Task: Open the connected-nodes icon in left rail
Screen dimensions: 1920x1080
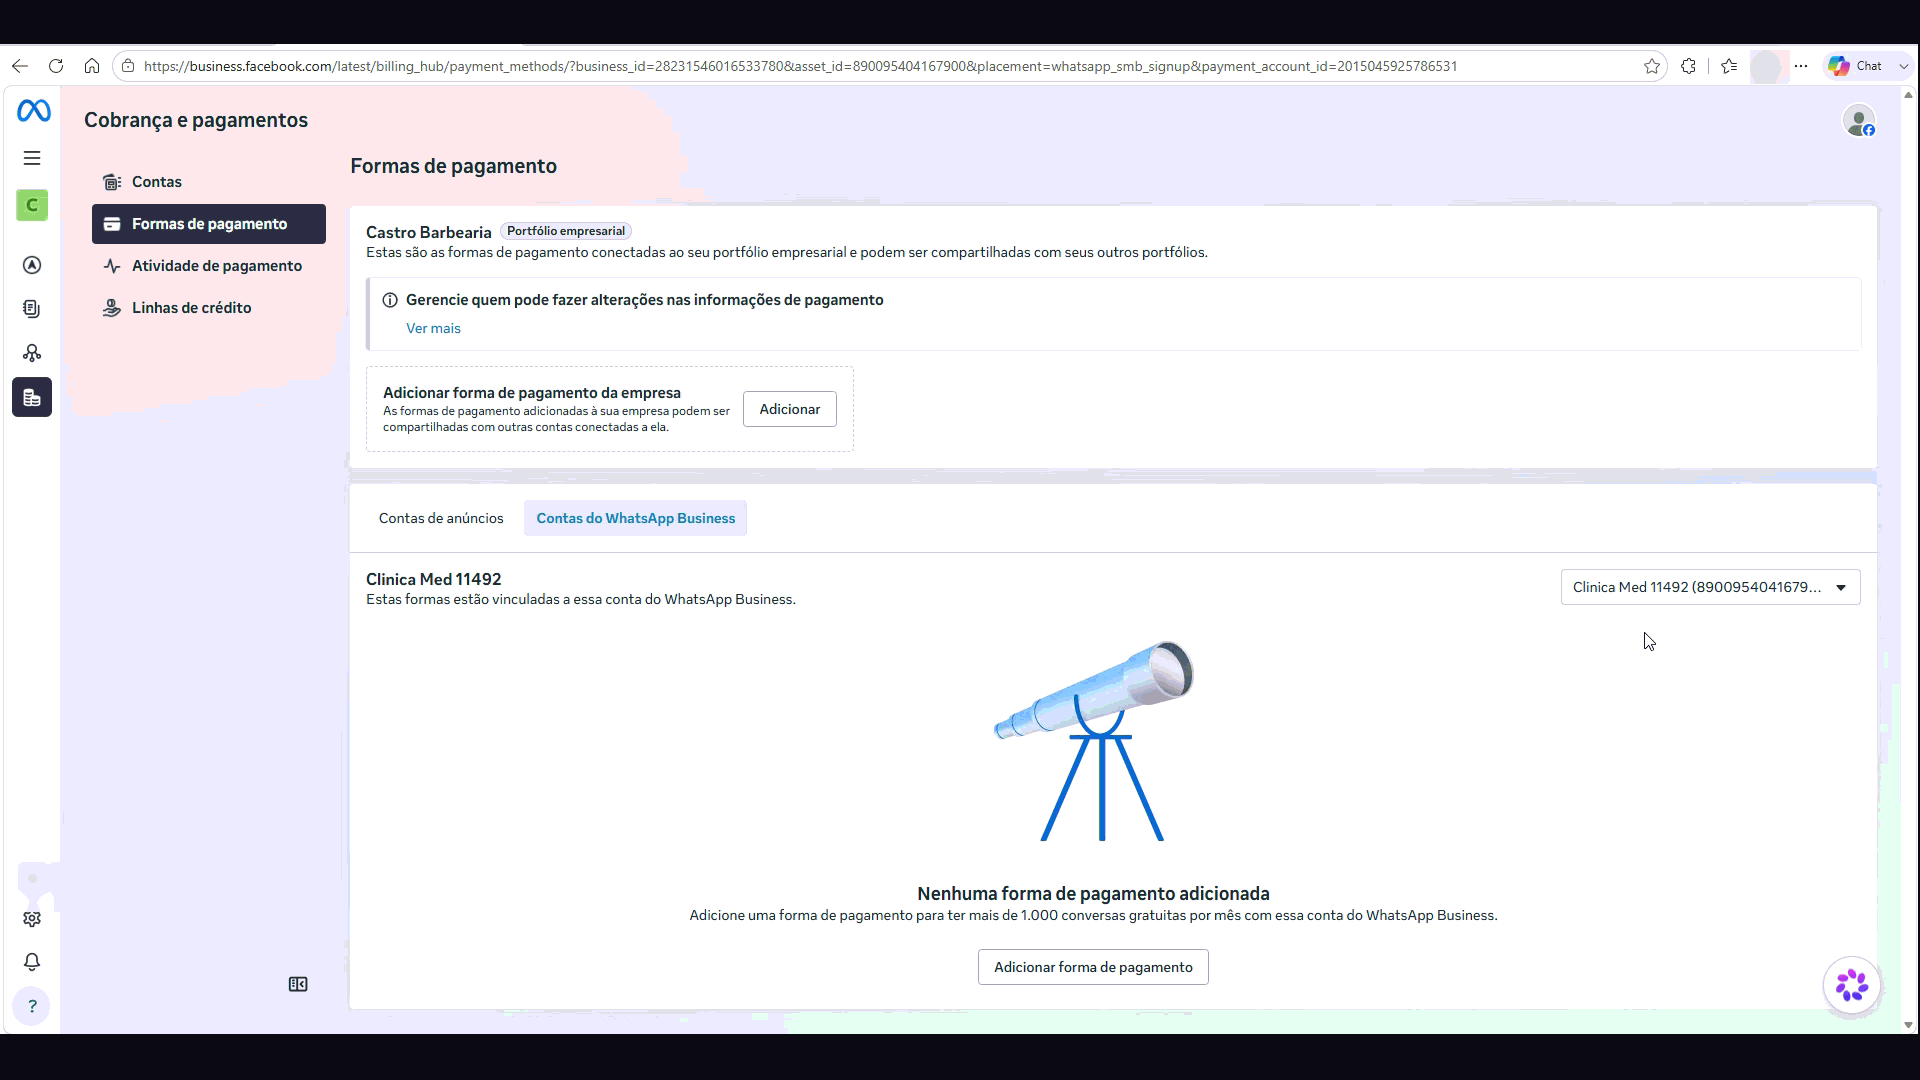Action: (x=32, y=353)
